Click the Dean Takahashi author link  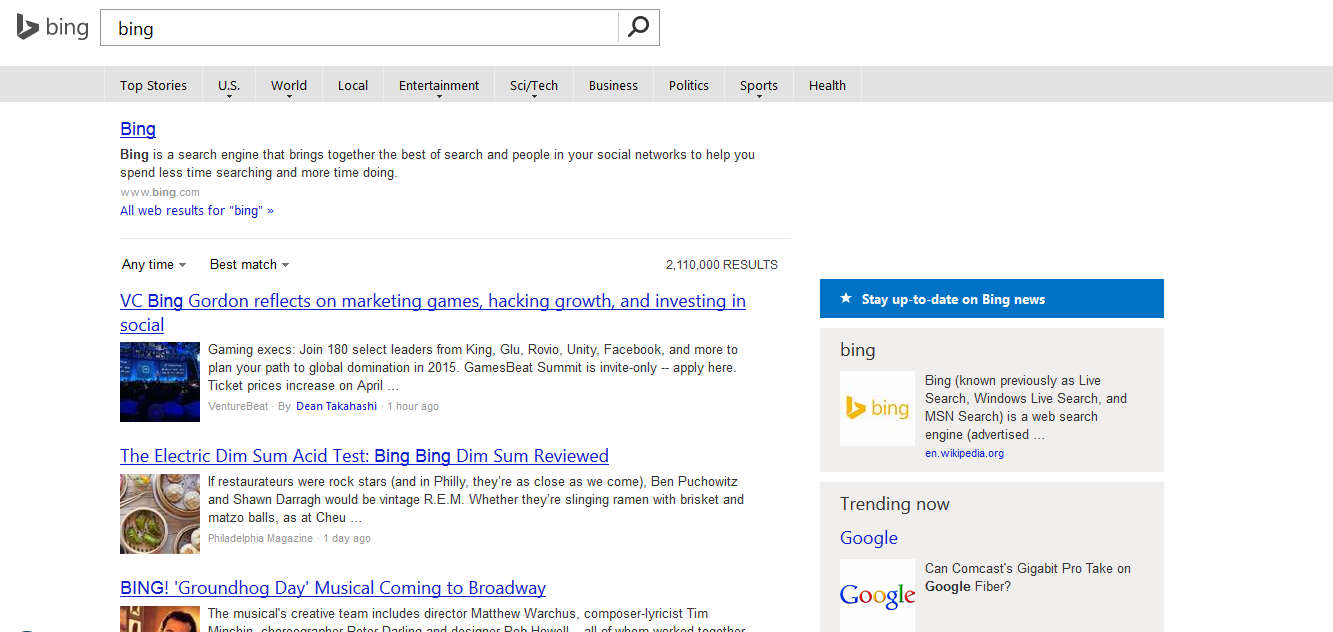tap(336, 406)
